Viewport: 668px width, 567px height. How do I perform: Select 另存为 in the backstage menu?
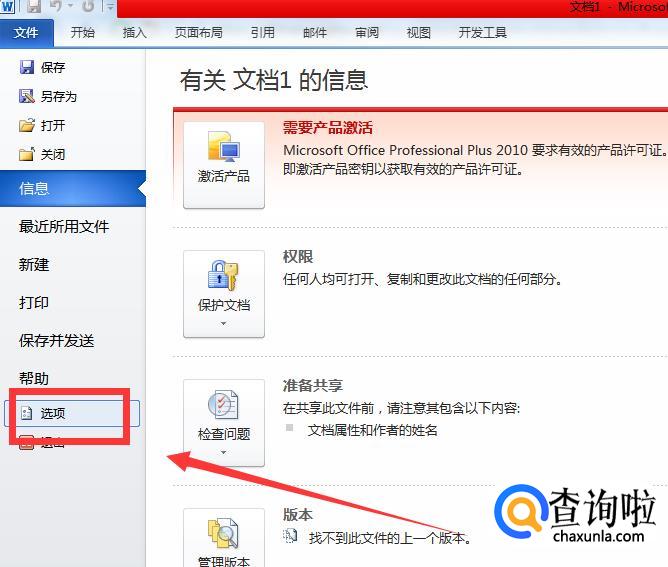(x=59, y=96)
